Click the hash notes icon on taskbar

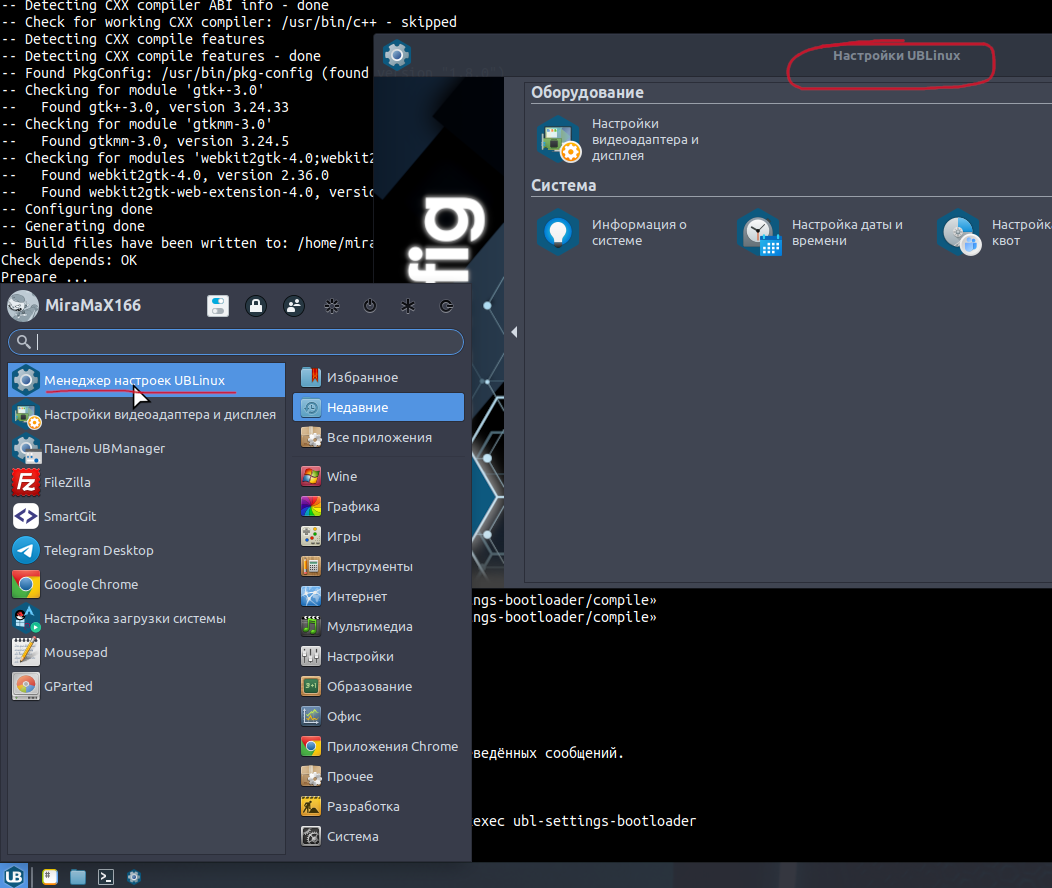tap(50, 877)
